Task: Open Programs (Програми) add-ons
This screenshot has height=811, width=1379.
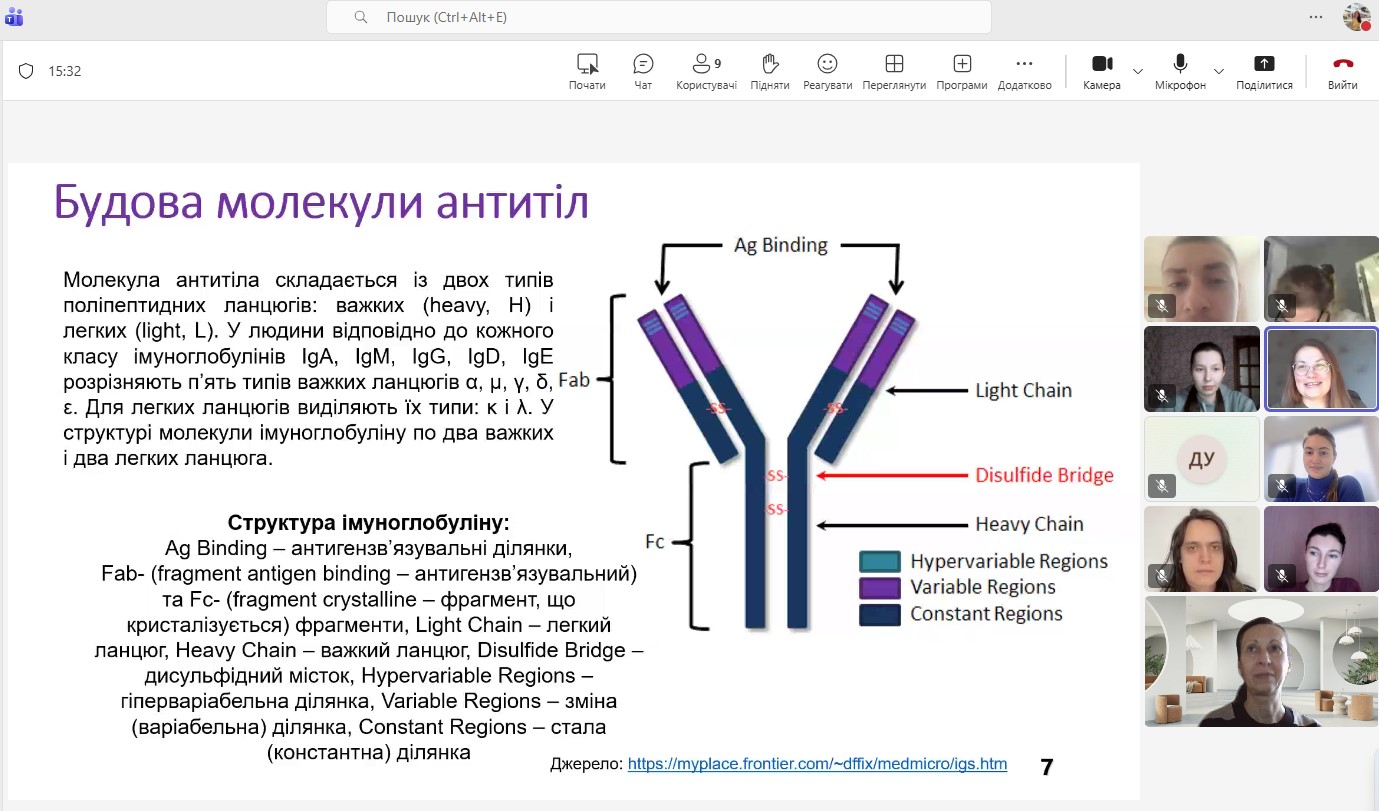Action: click(x=962, y=71)
